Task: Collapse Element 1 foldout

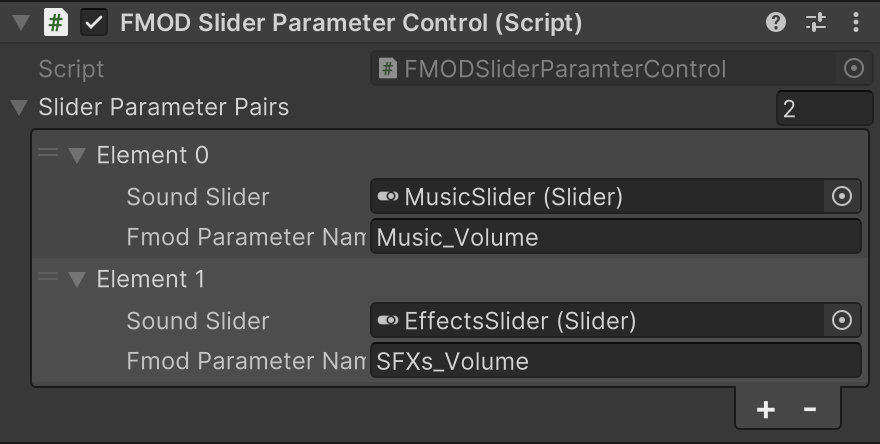Action: click(x=77, y=279)
